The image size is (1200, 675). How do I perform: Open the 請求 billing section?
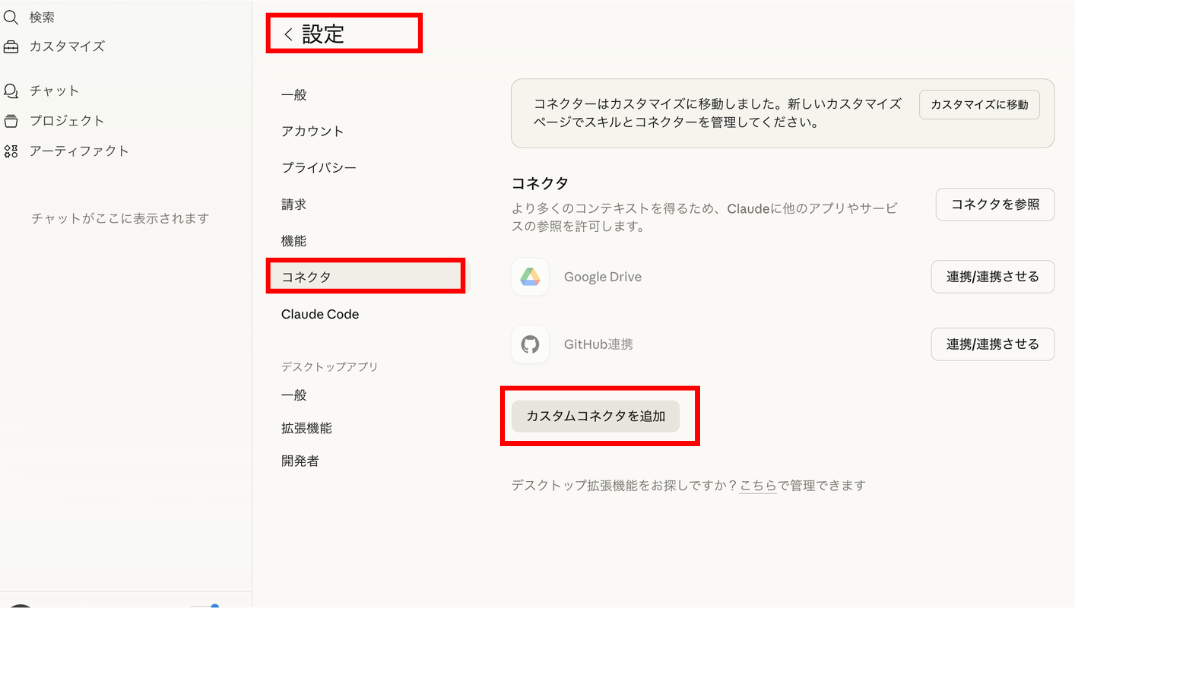tap(294, 204)
